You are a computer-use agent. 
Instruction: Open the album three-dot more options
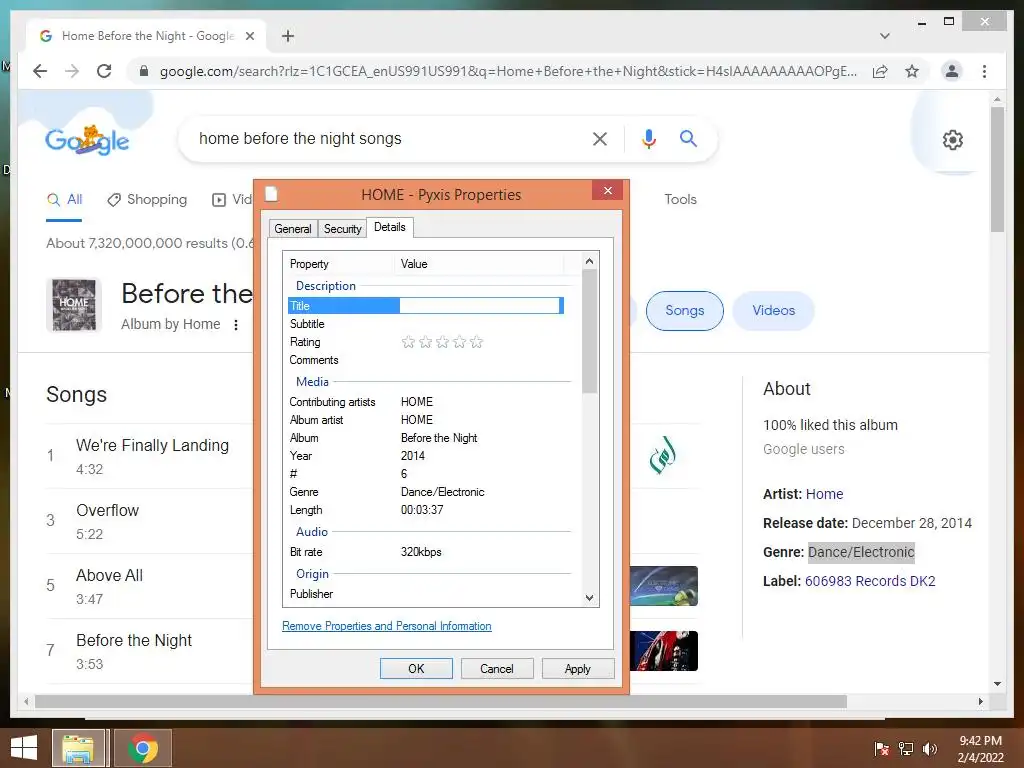236,325
